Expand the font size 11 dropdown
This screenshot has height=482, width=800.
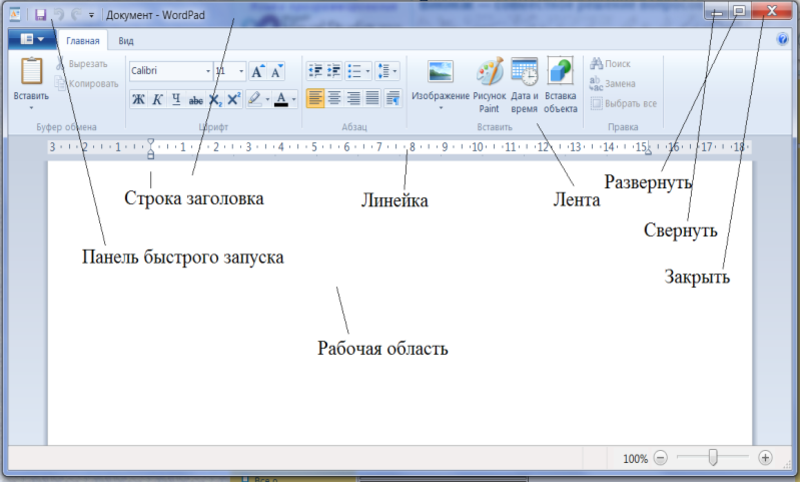(x=240, y=71)
